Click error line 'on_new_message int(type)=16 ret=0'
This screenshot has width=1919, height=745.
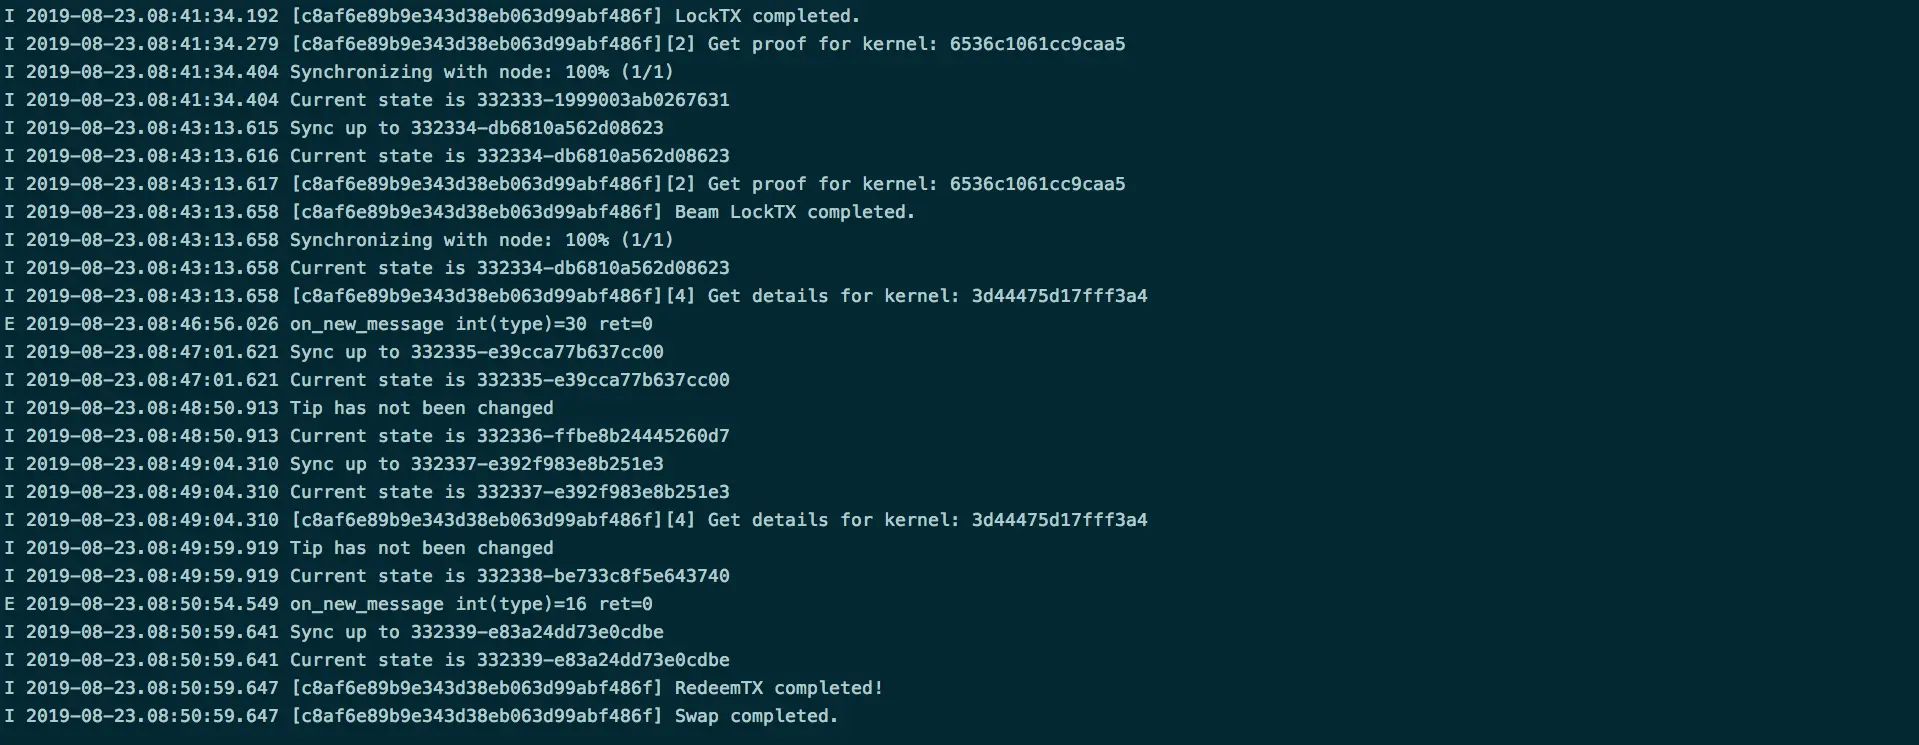(471, 604)
